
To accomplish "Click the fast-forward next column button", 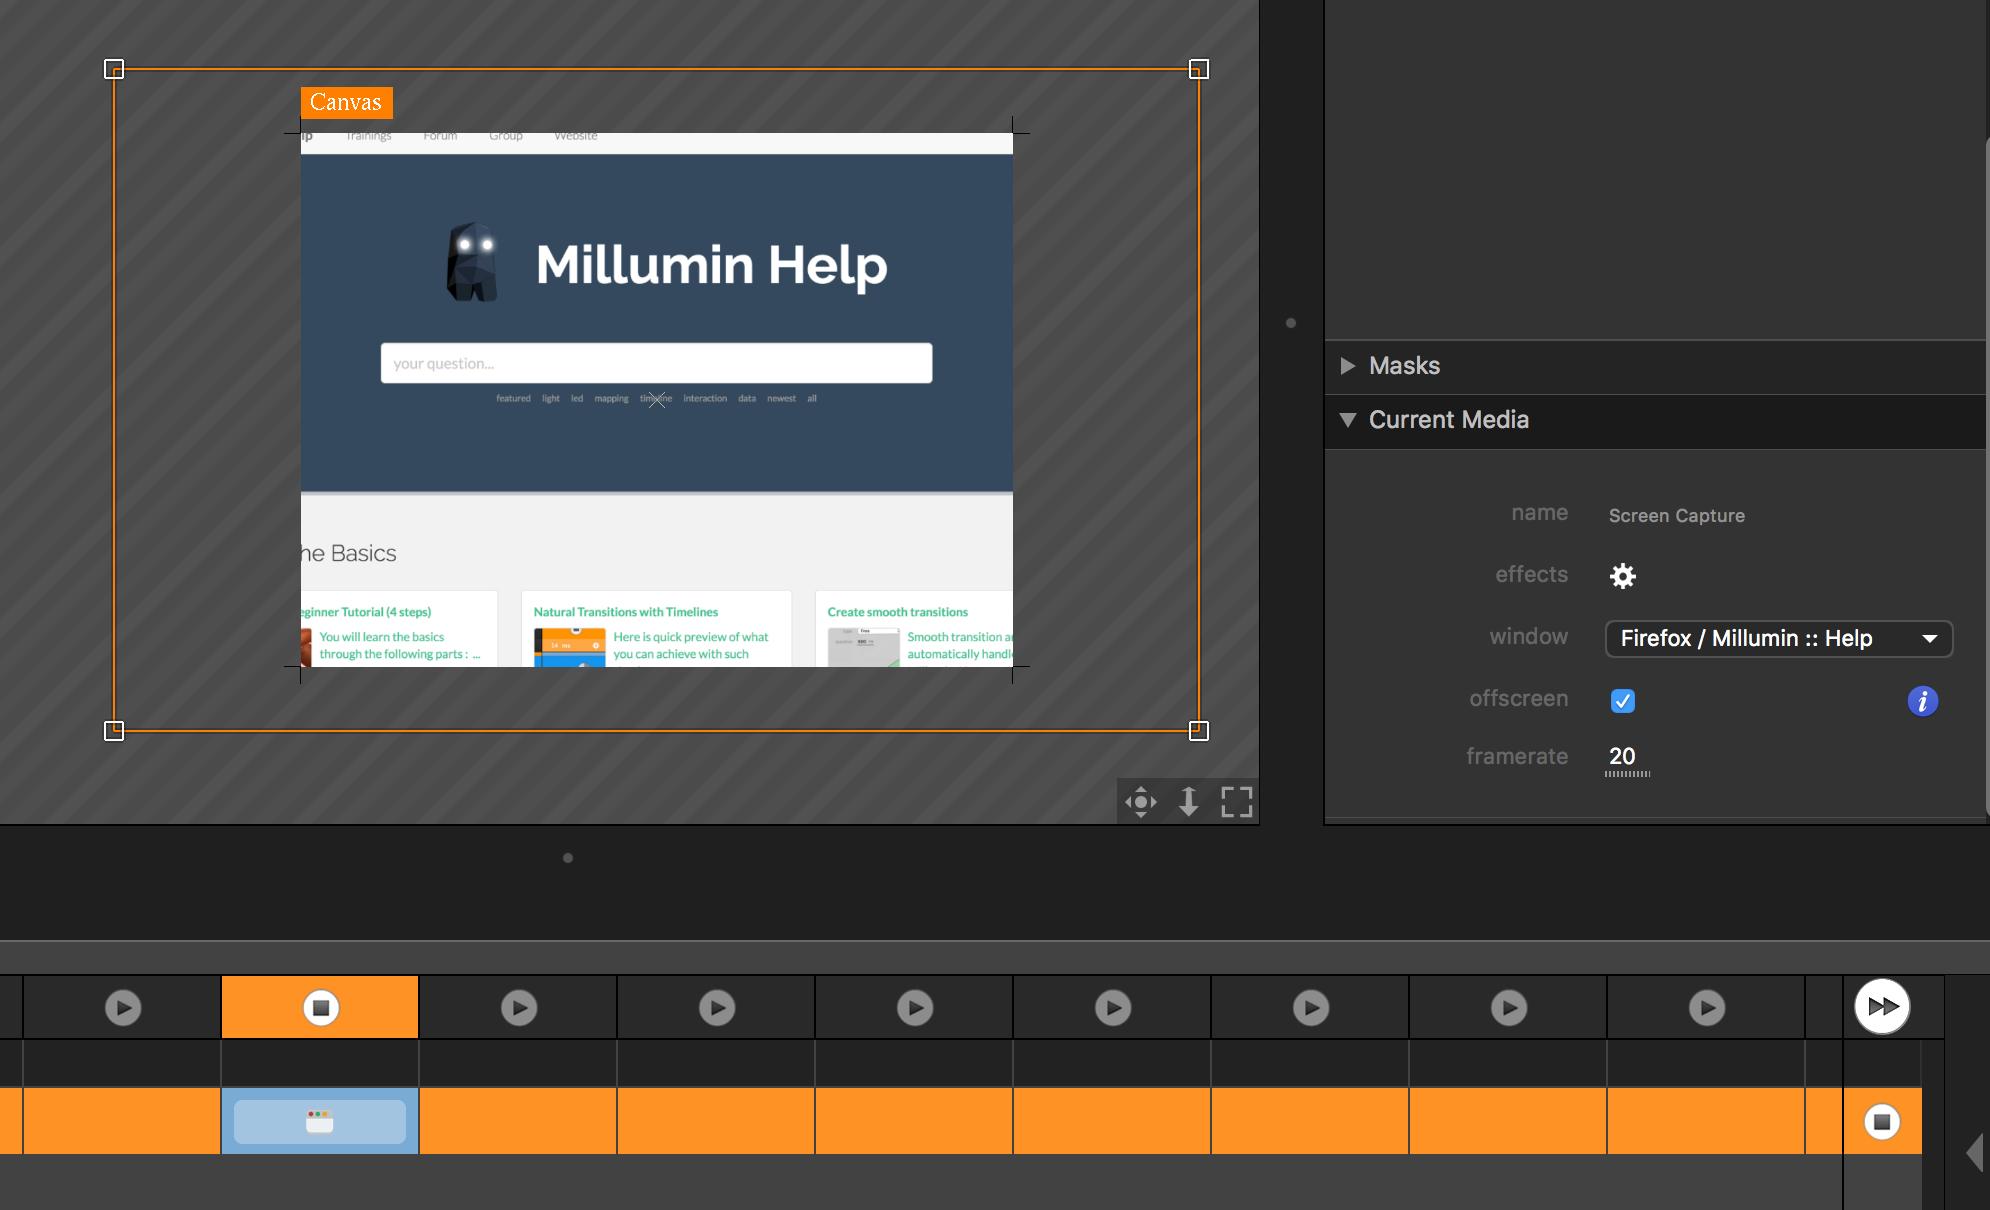I will (x=1882, y=1006).
